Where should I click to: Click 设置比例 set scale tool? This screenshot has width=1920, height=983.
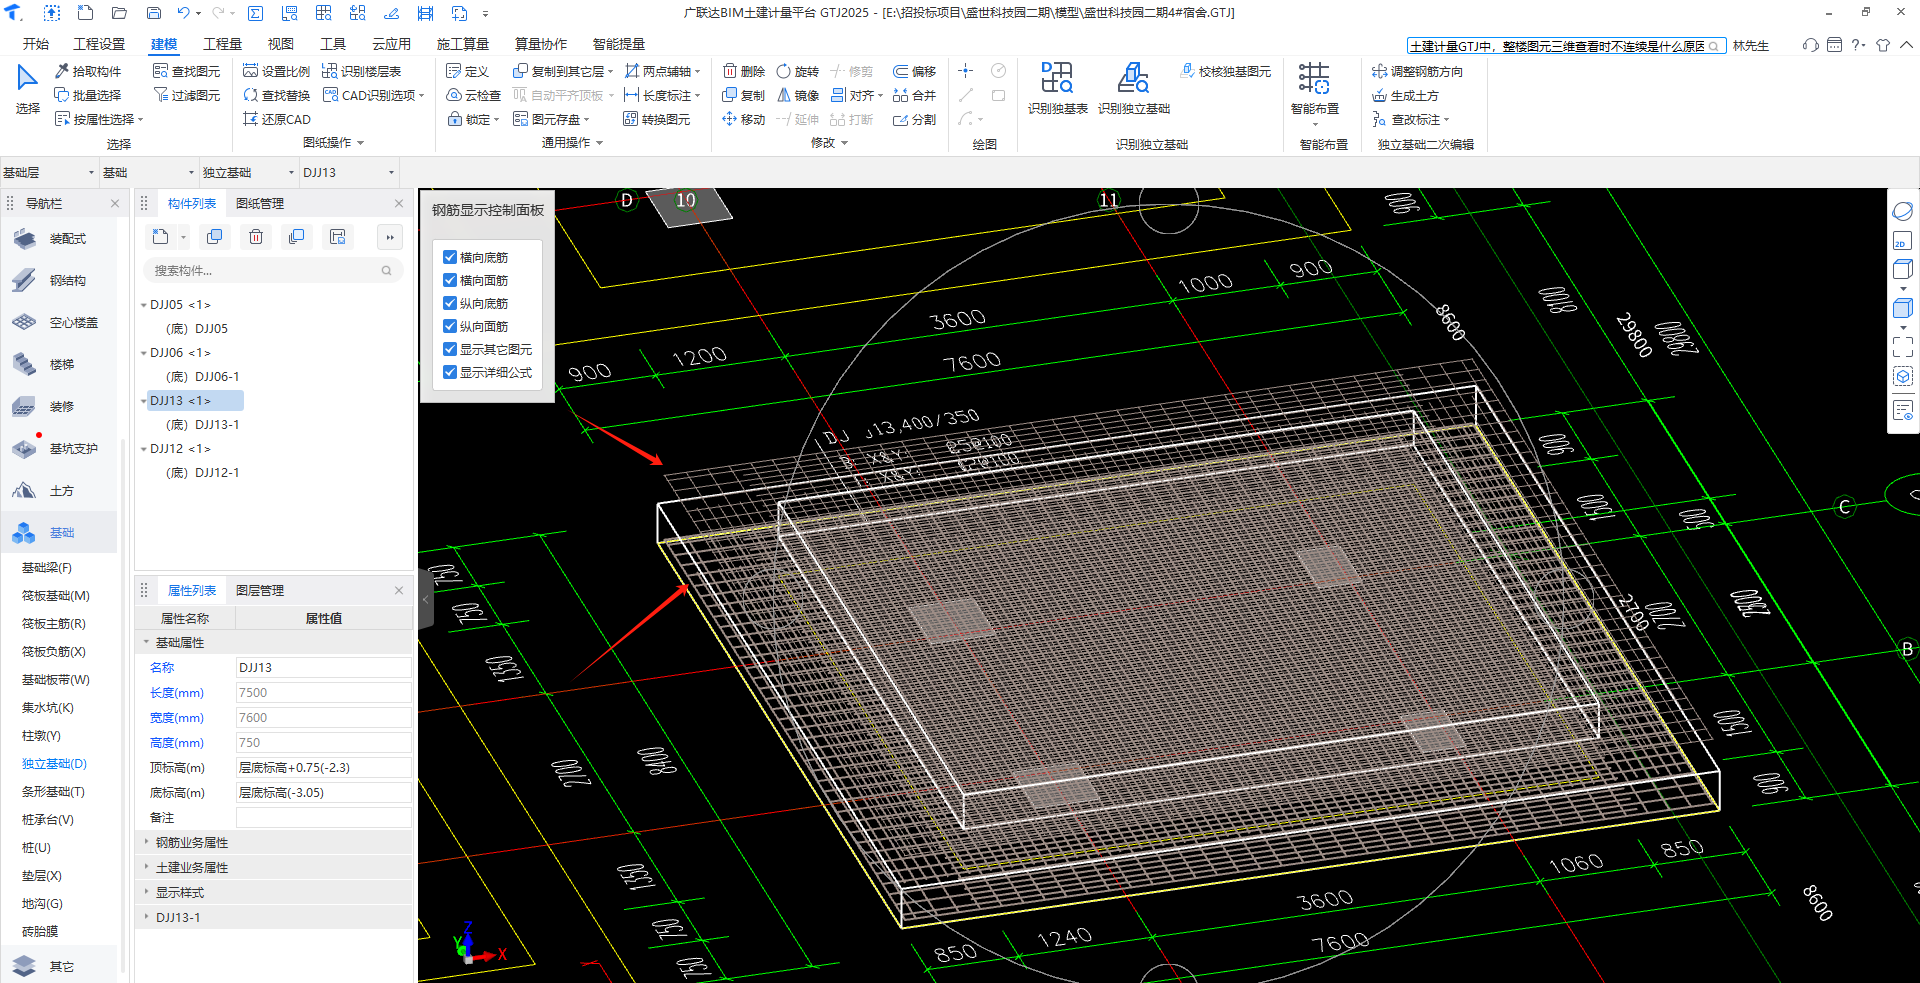point(276,71)
